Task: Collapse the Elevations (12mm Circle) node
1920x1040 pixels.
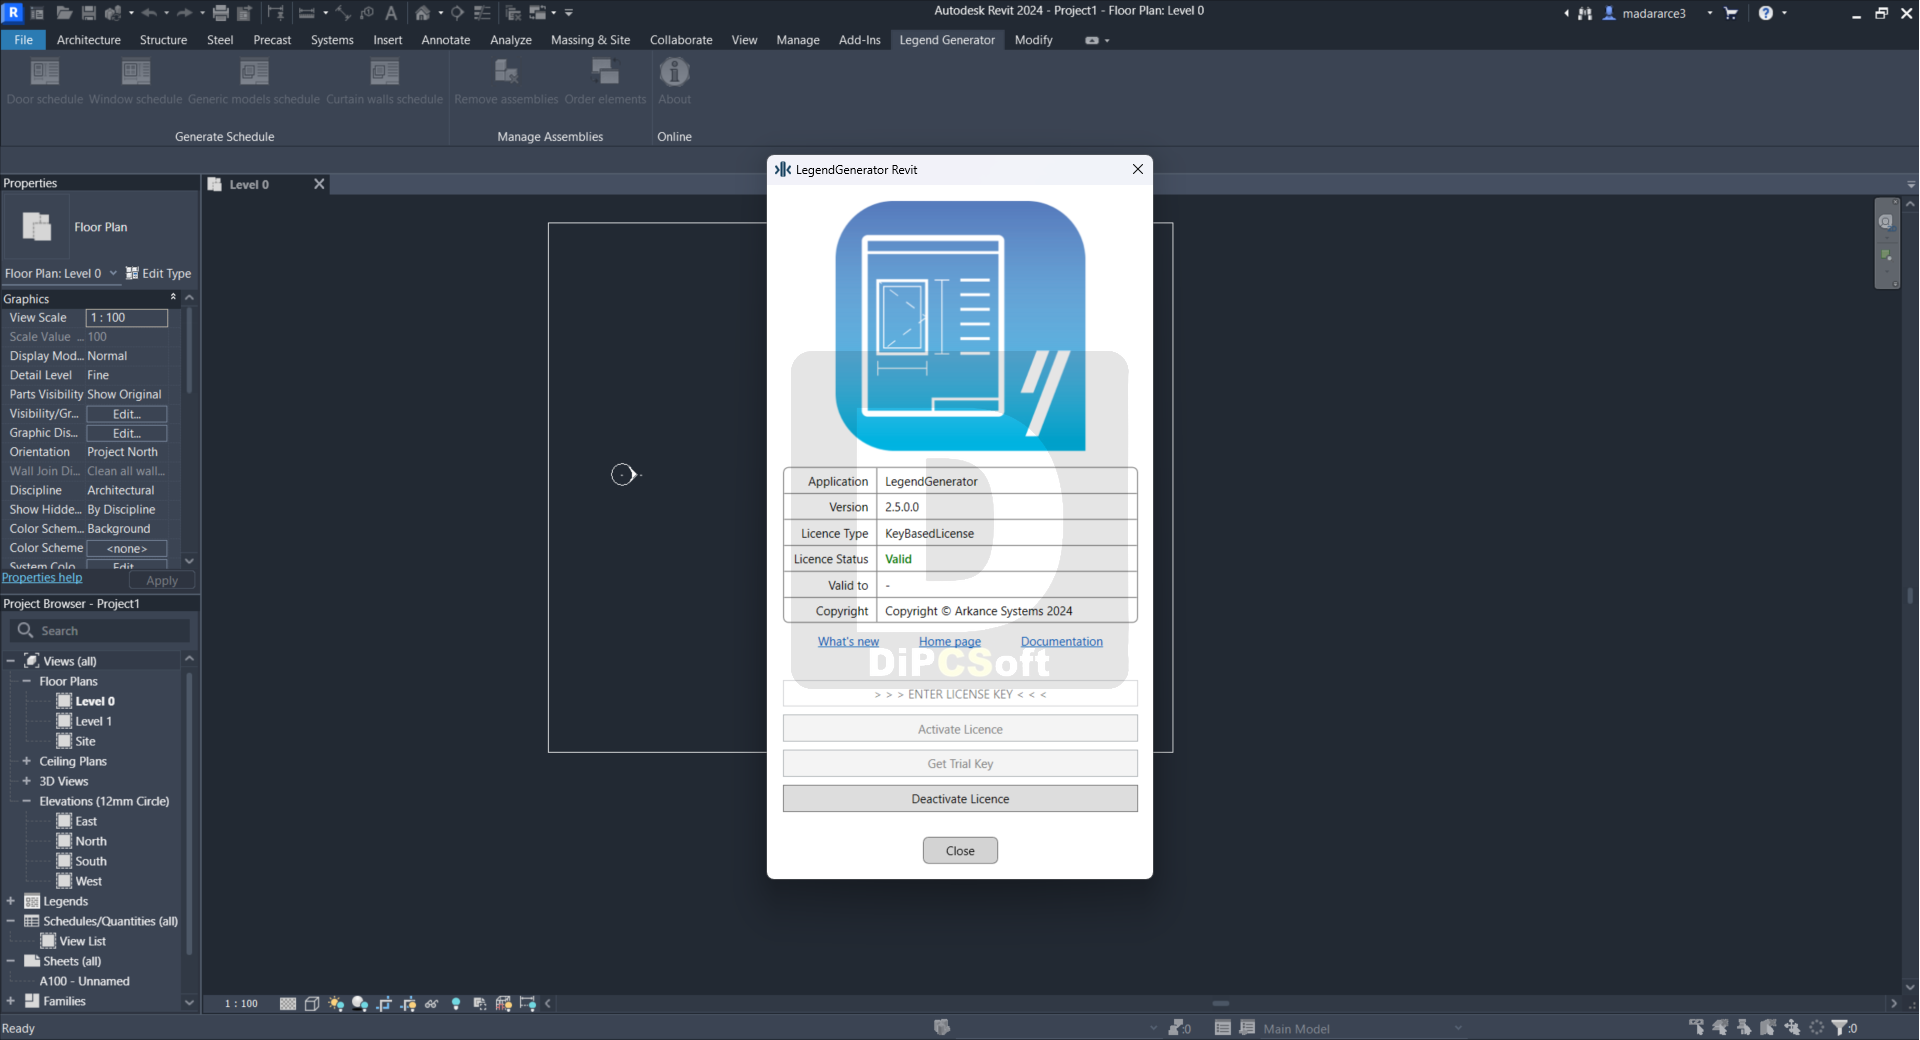Action: (x=26, y=801)
